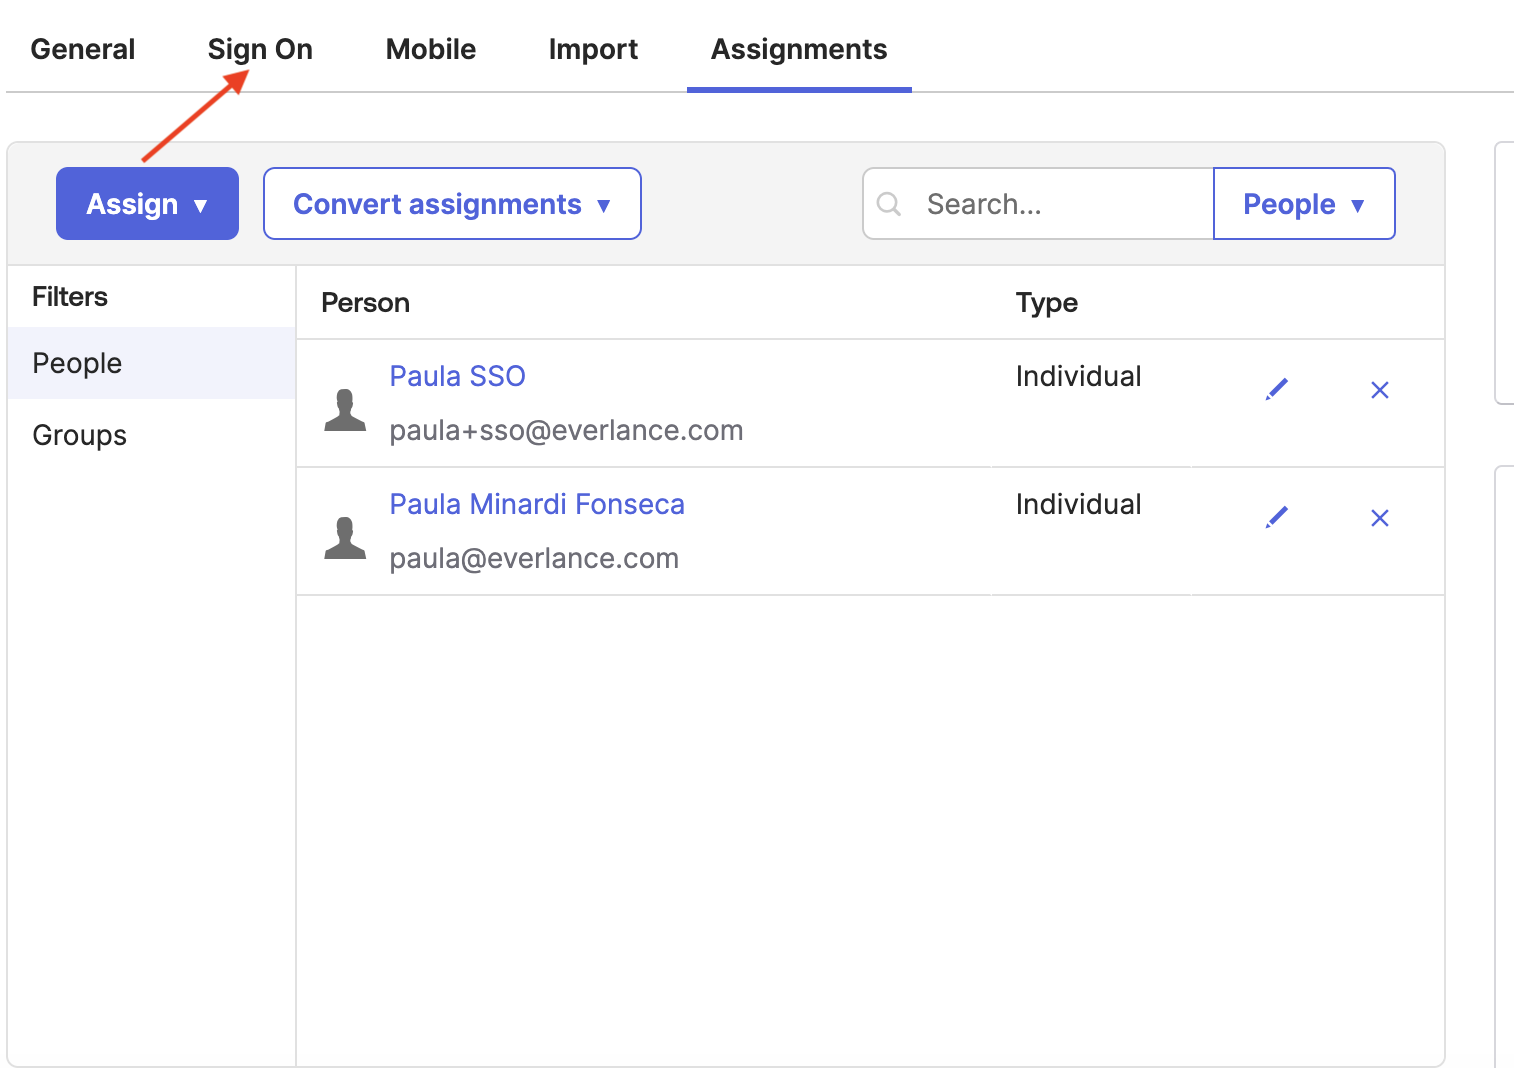Switch to the Sign On tab

[x=260, y=49]
